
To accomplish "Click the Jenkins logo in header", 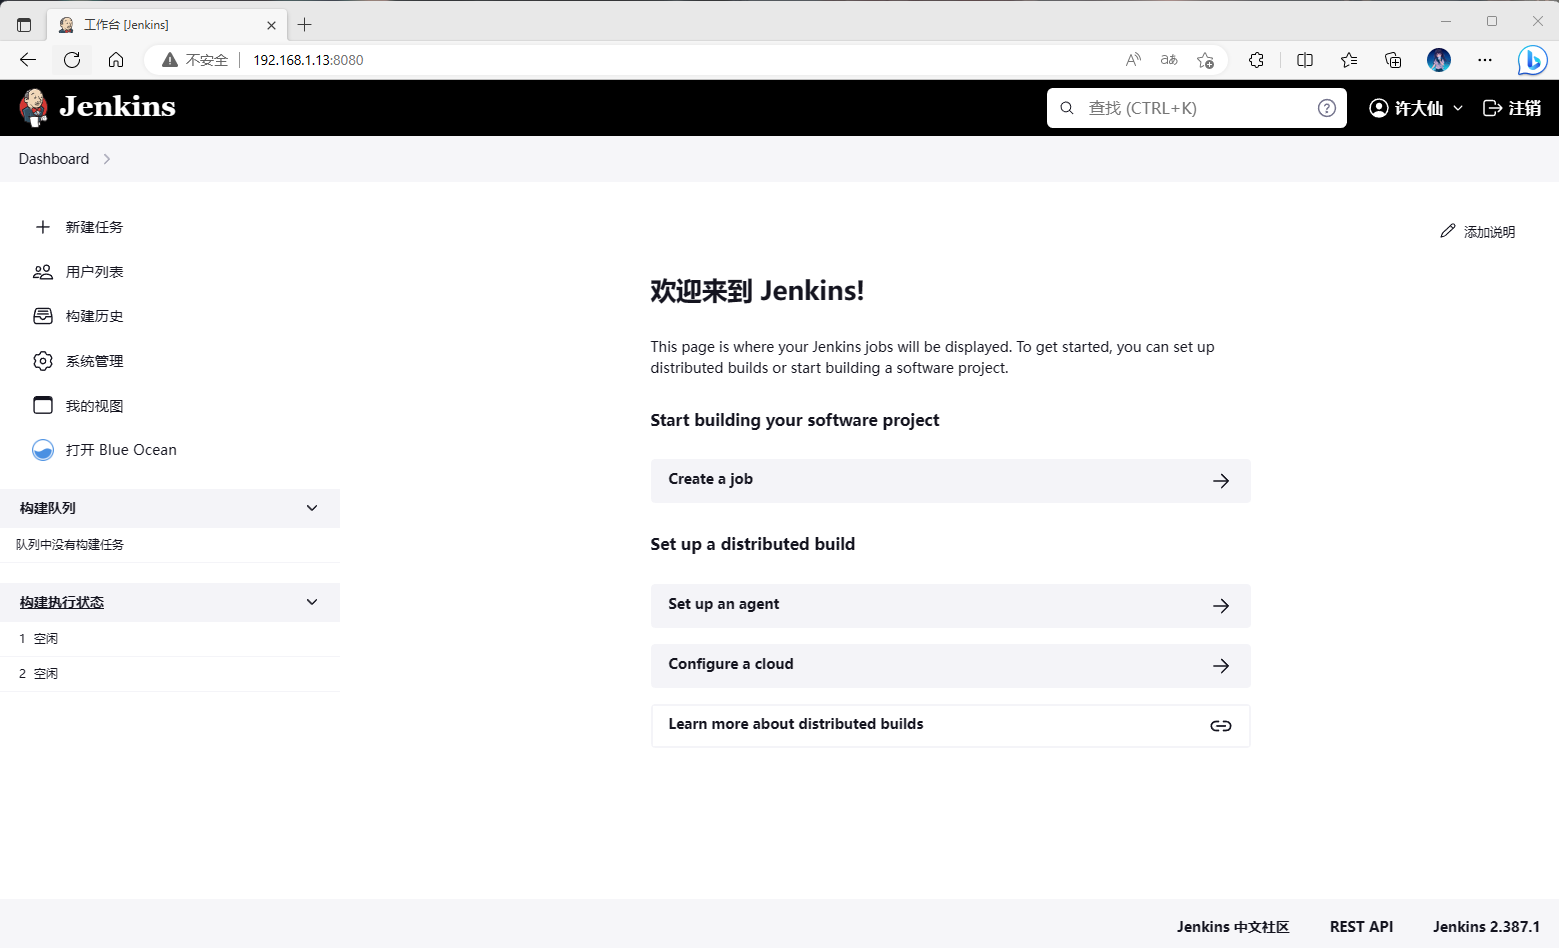I will [97, 107].
